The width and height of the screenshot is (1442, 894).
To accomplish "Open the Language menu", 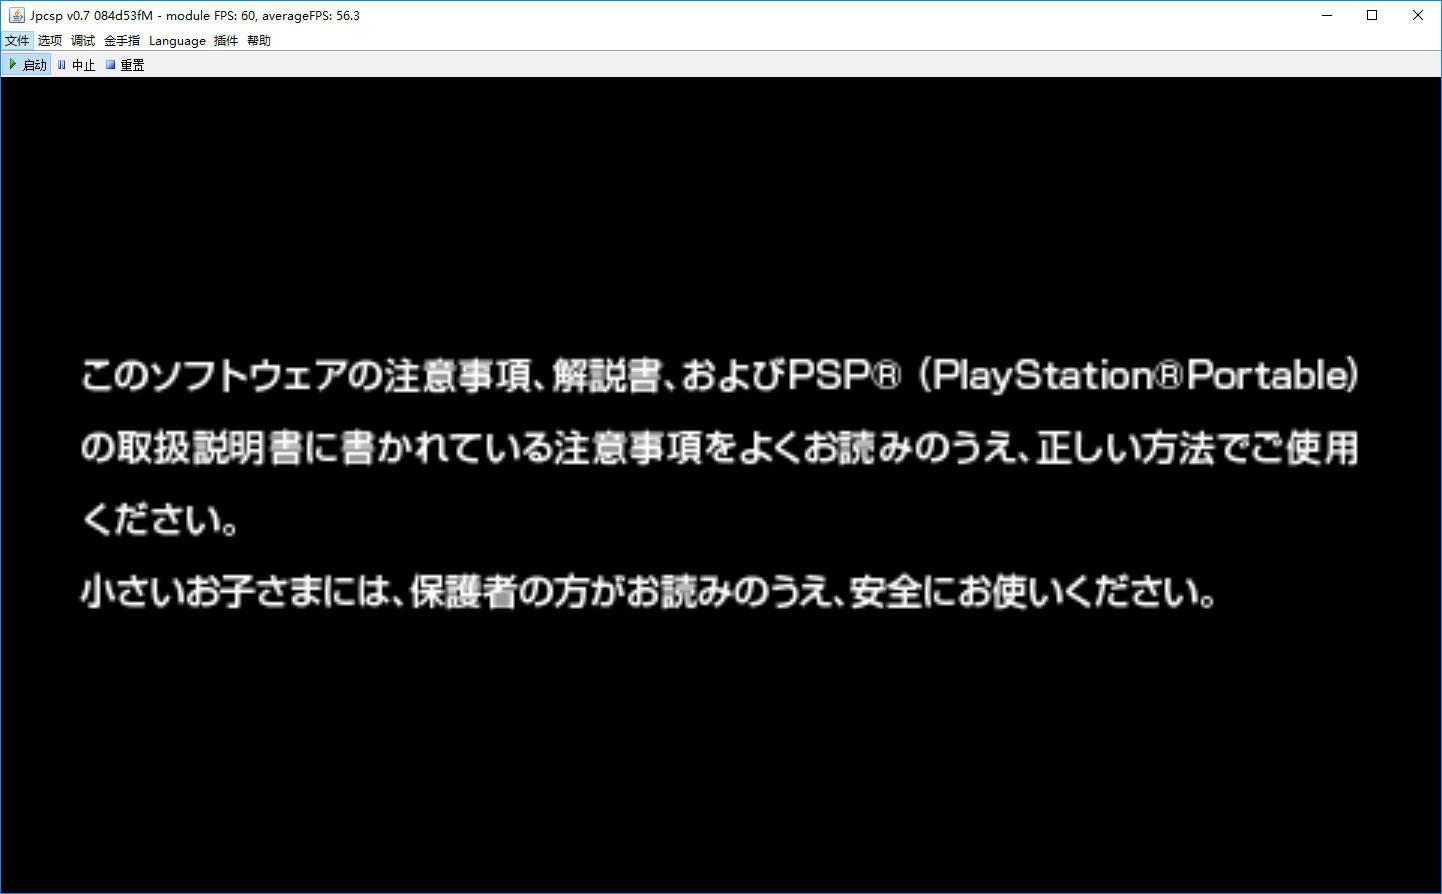I will point(177,41).
